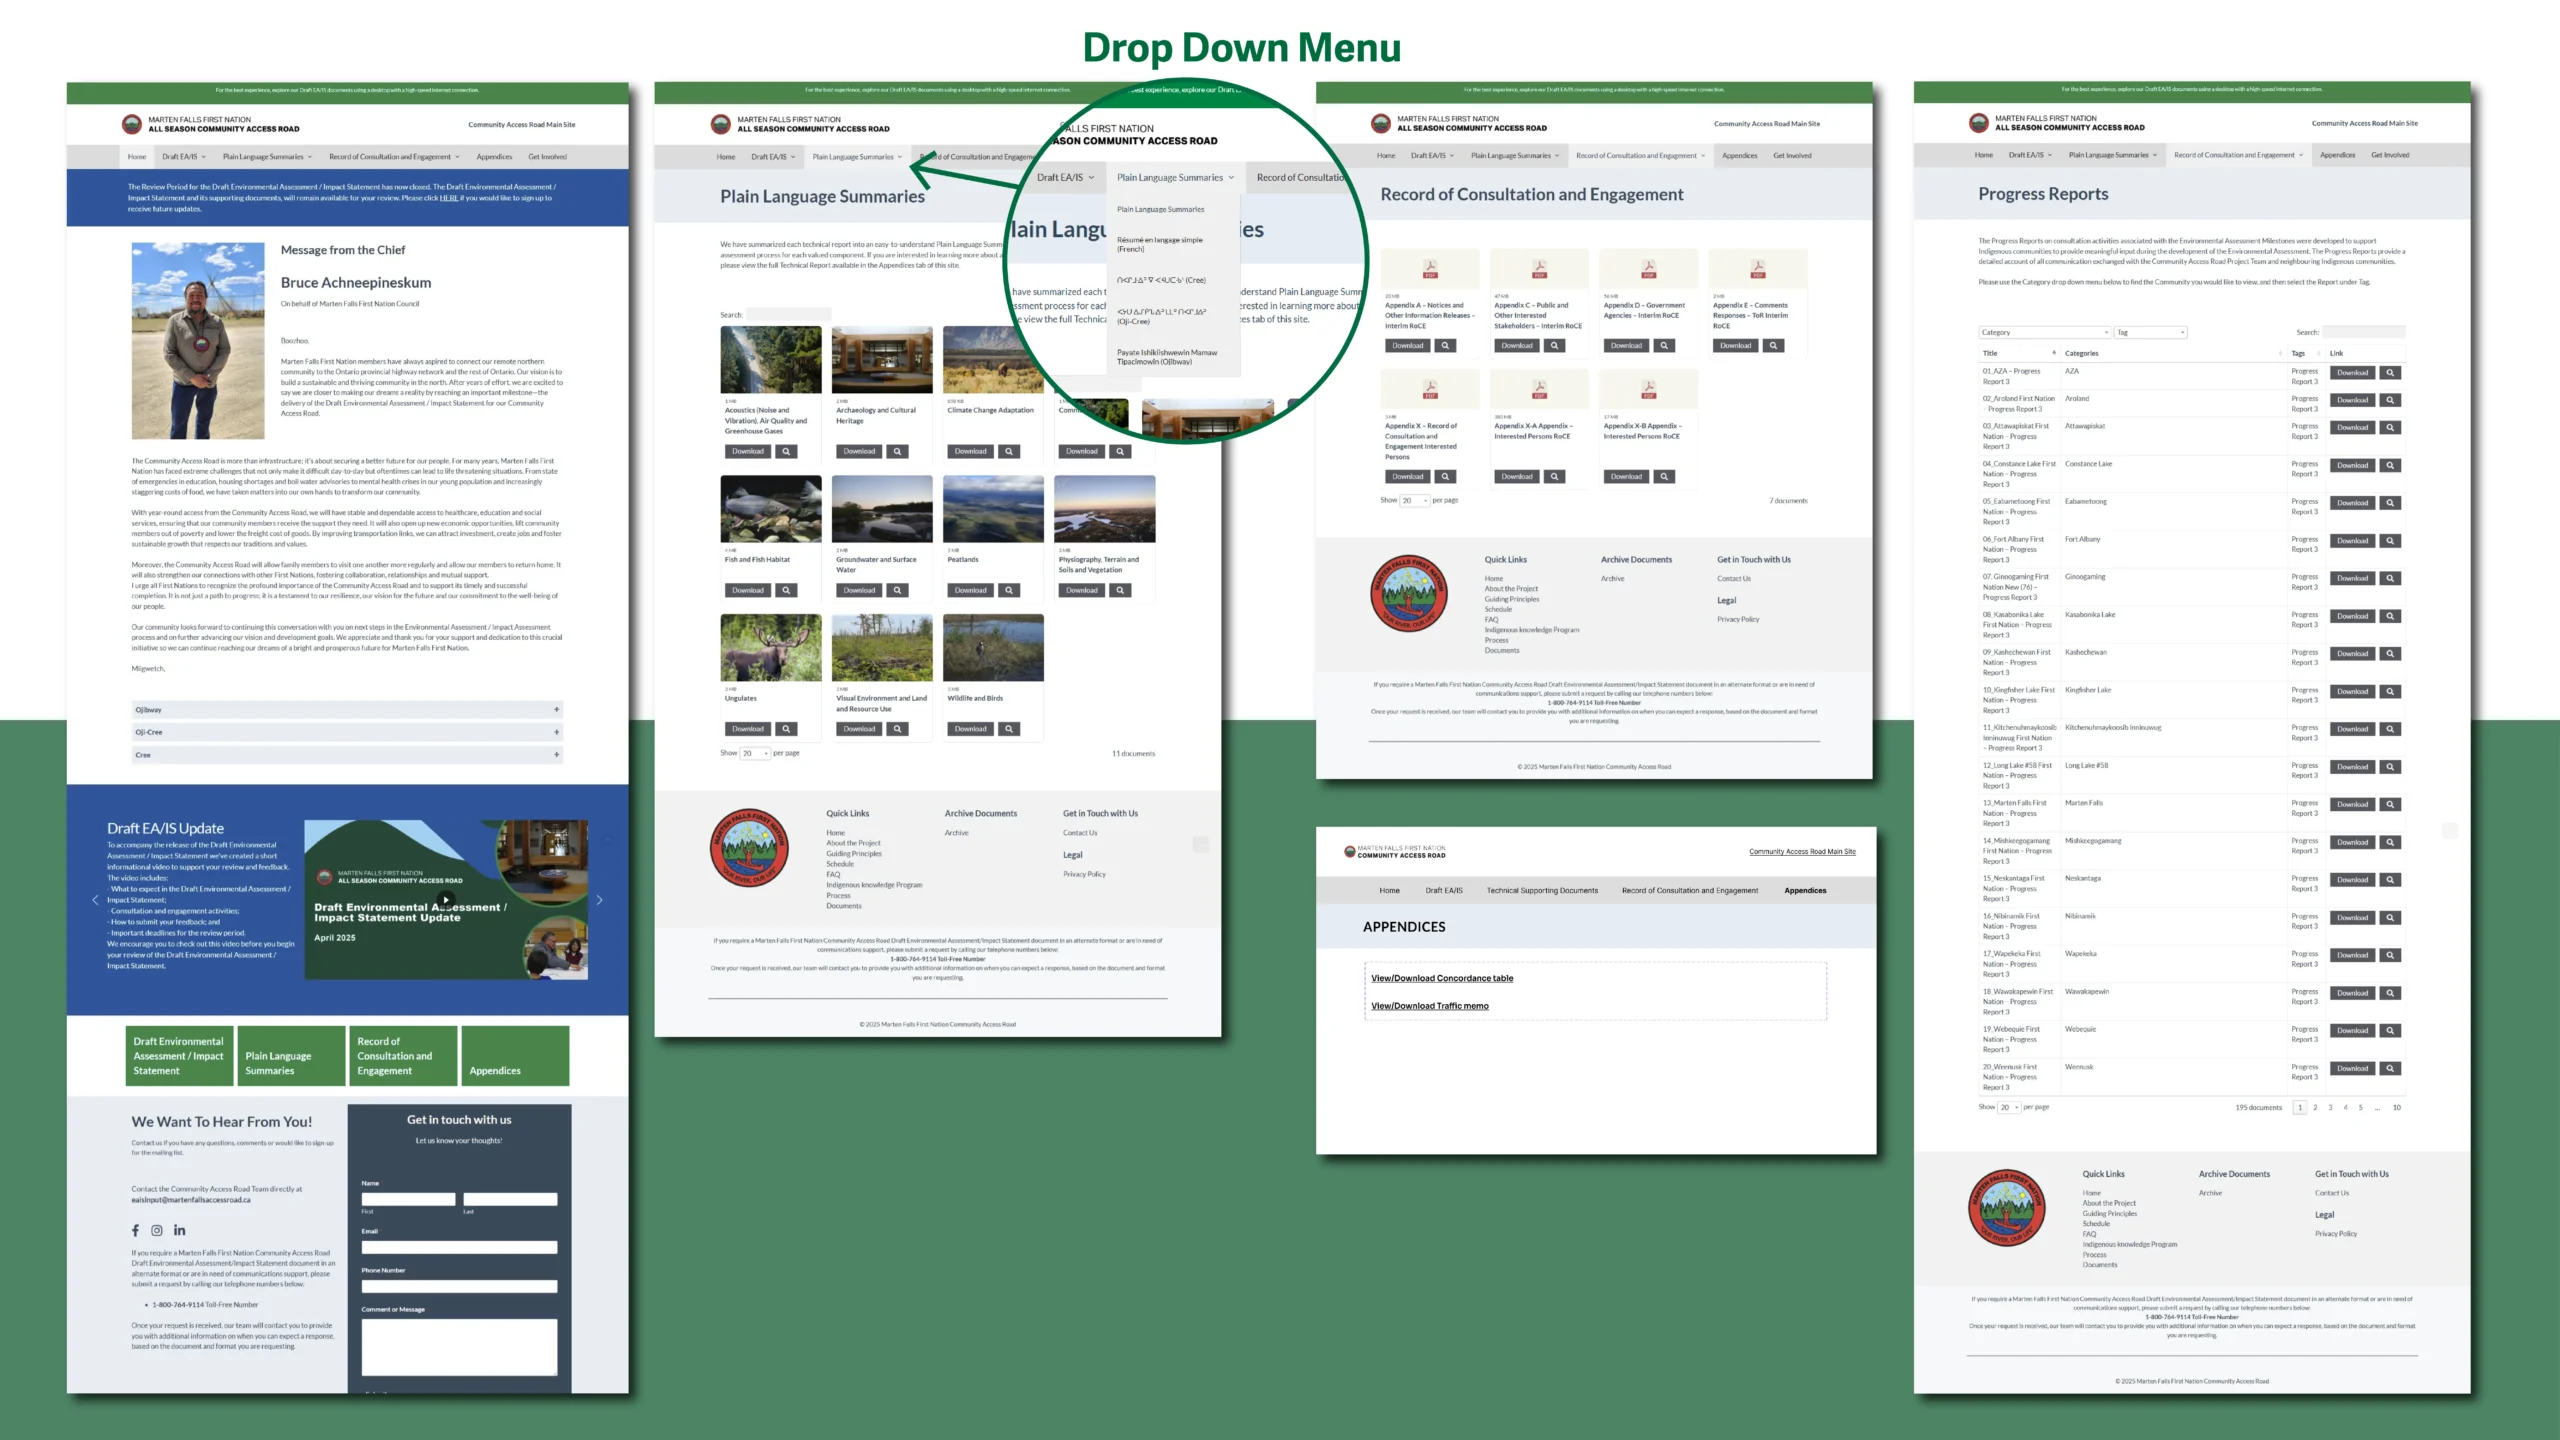Go to next slide using right arrow
Screen dimensions: 2560x1440
599,900
